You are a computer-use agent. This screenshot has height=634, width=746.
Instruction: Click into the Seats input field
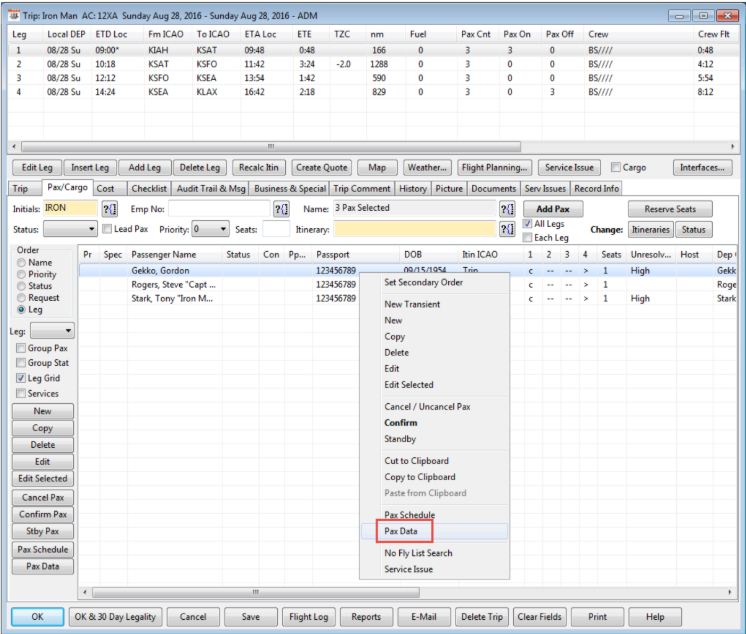(276, 230)
